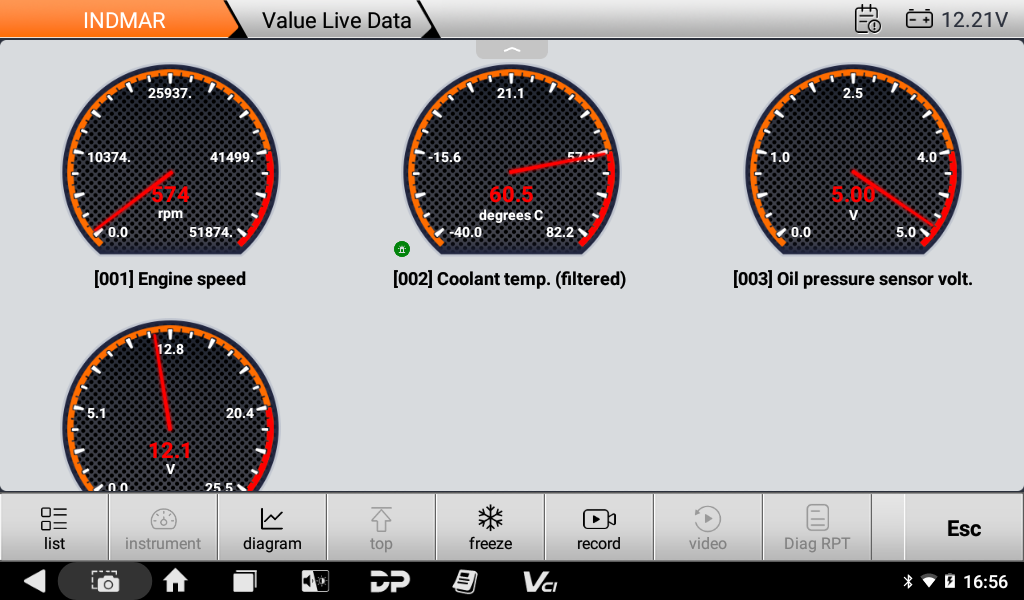Take a screenshot with camera icon

pos(104,580)
